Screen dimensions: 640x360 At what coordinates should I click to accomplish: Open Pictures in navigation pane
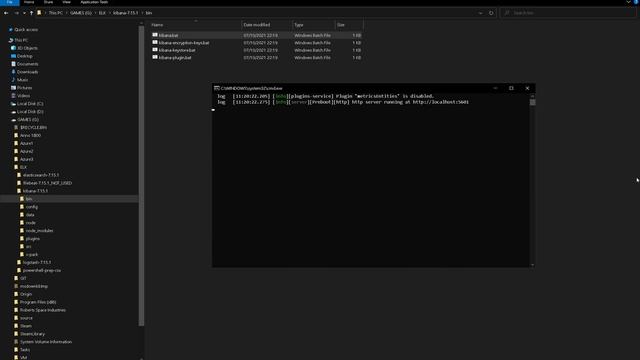tap(24, 88)
